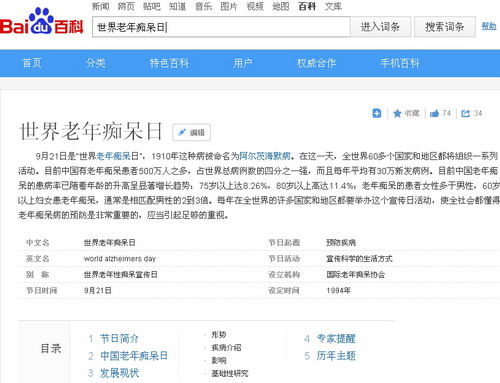Jump to subsection 影响

pyautogui.click(x=219, y=361)
